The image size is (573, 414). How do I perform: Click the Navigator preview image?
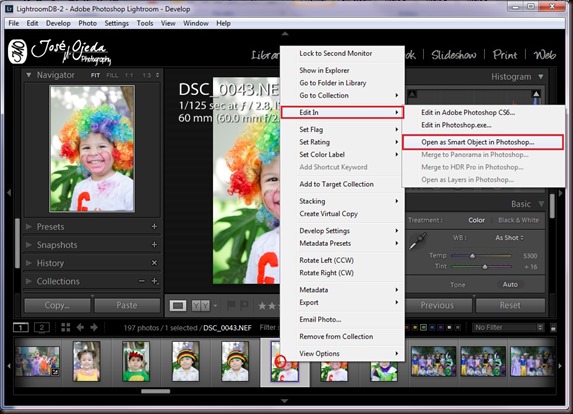pos(92,149)
